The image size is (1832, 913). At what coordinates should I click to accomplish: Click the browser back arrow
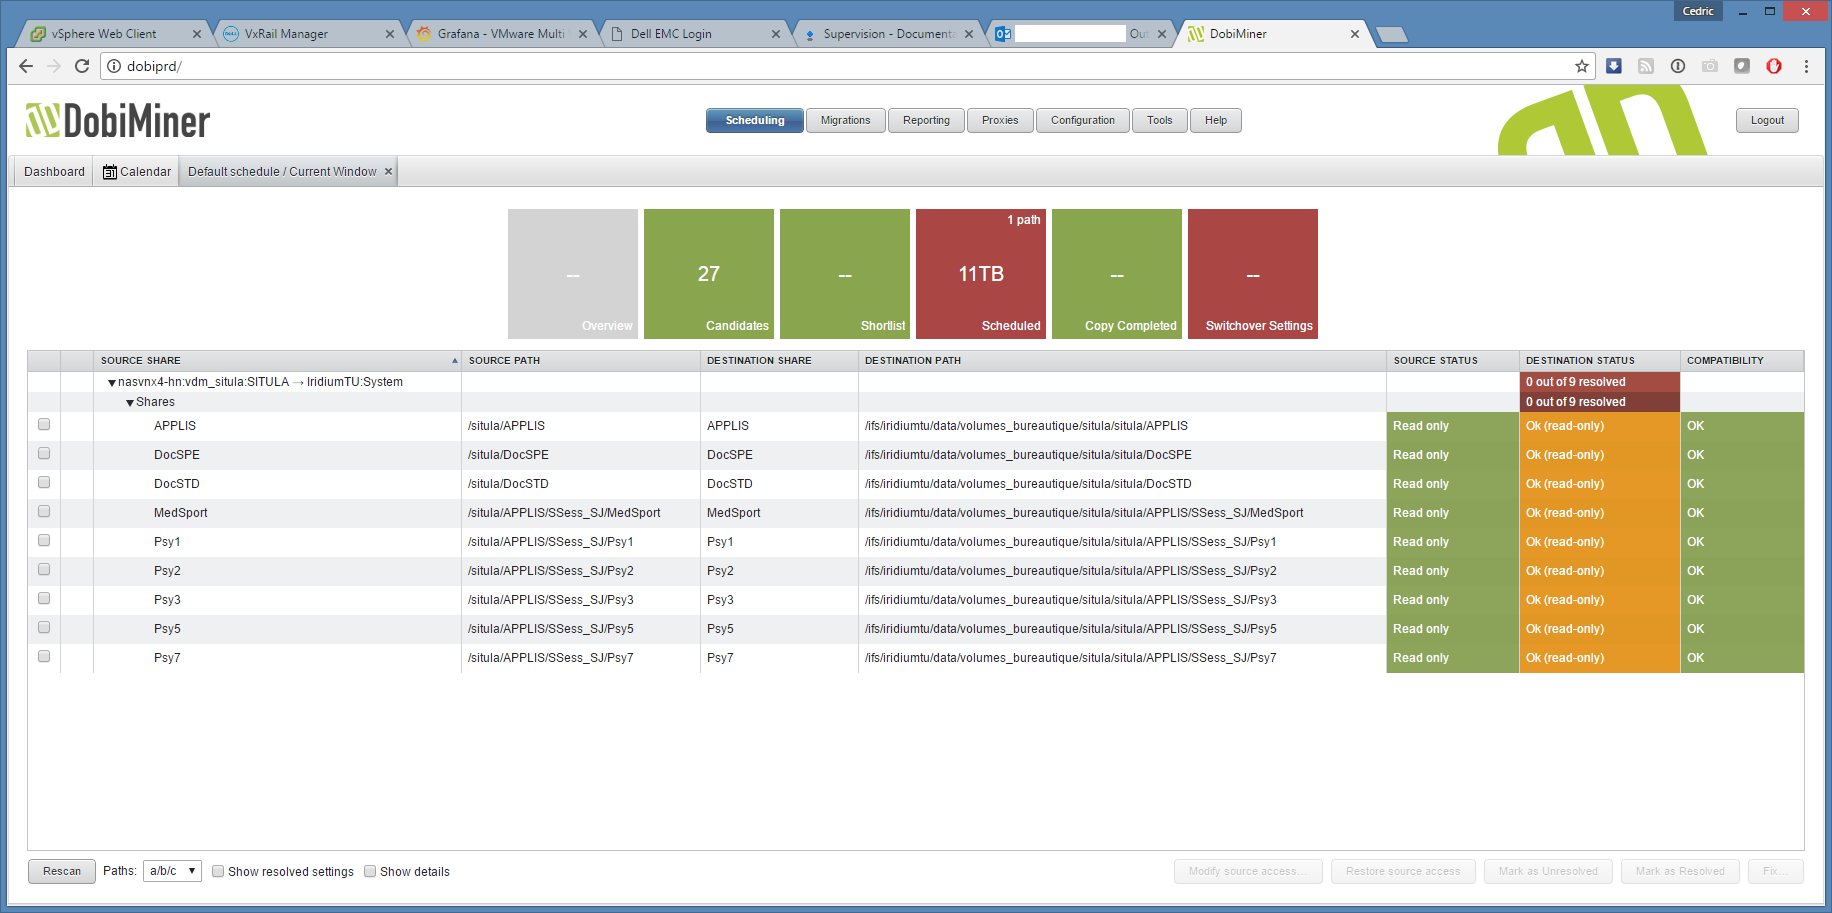[x=26, y=66]
